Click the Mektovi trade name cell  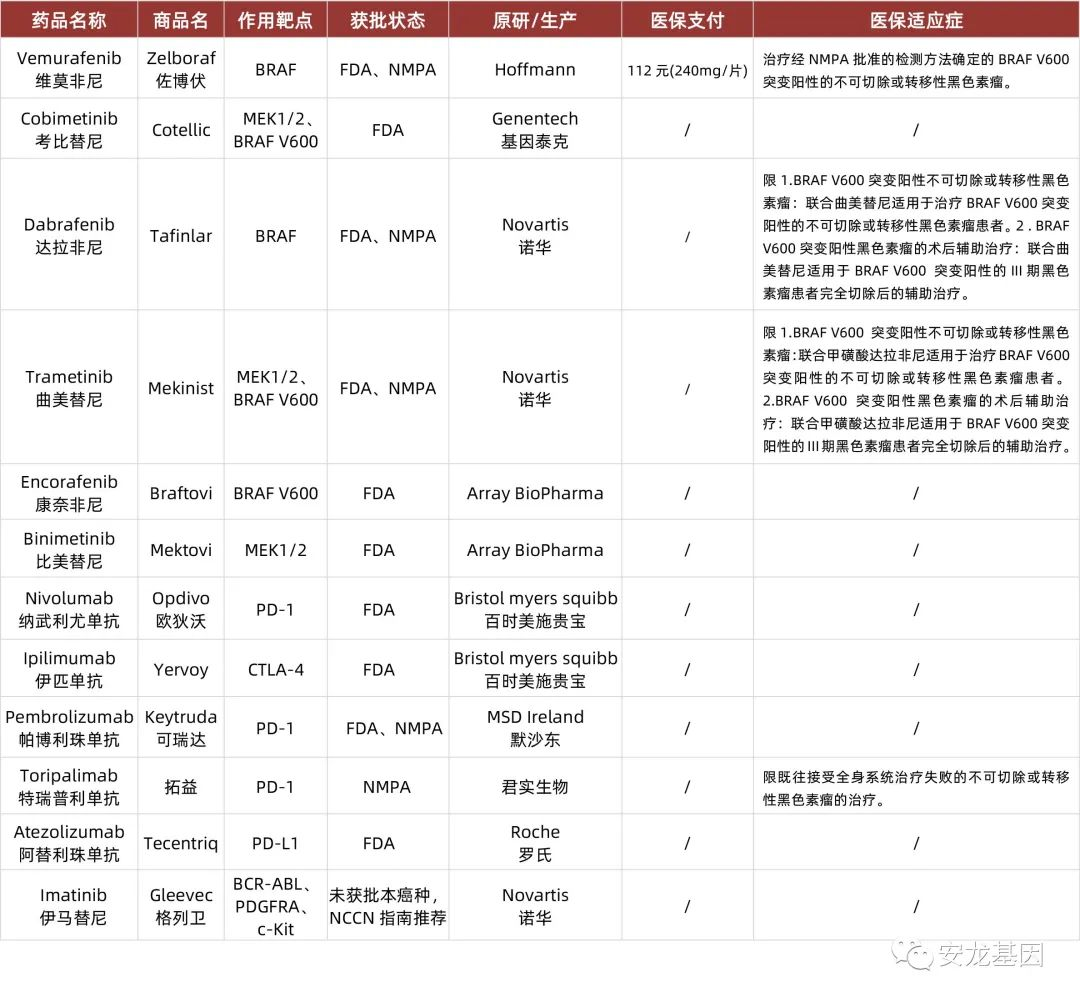(181, 550)
